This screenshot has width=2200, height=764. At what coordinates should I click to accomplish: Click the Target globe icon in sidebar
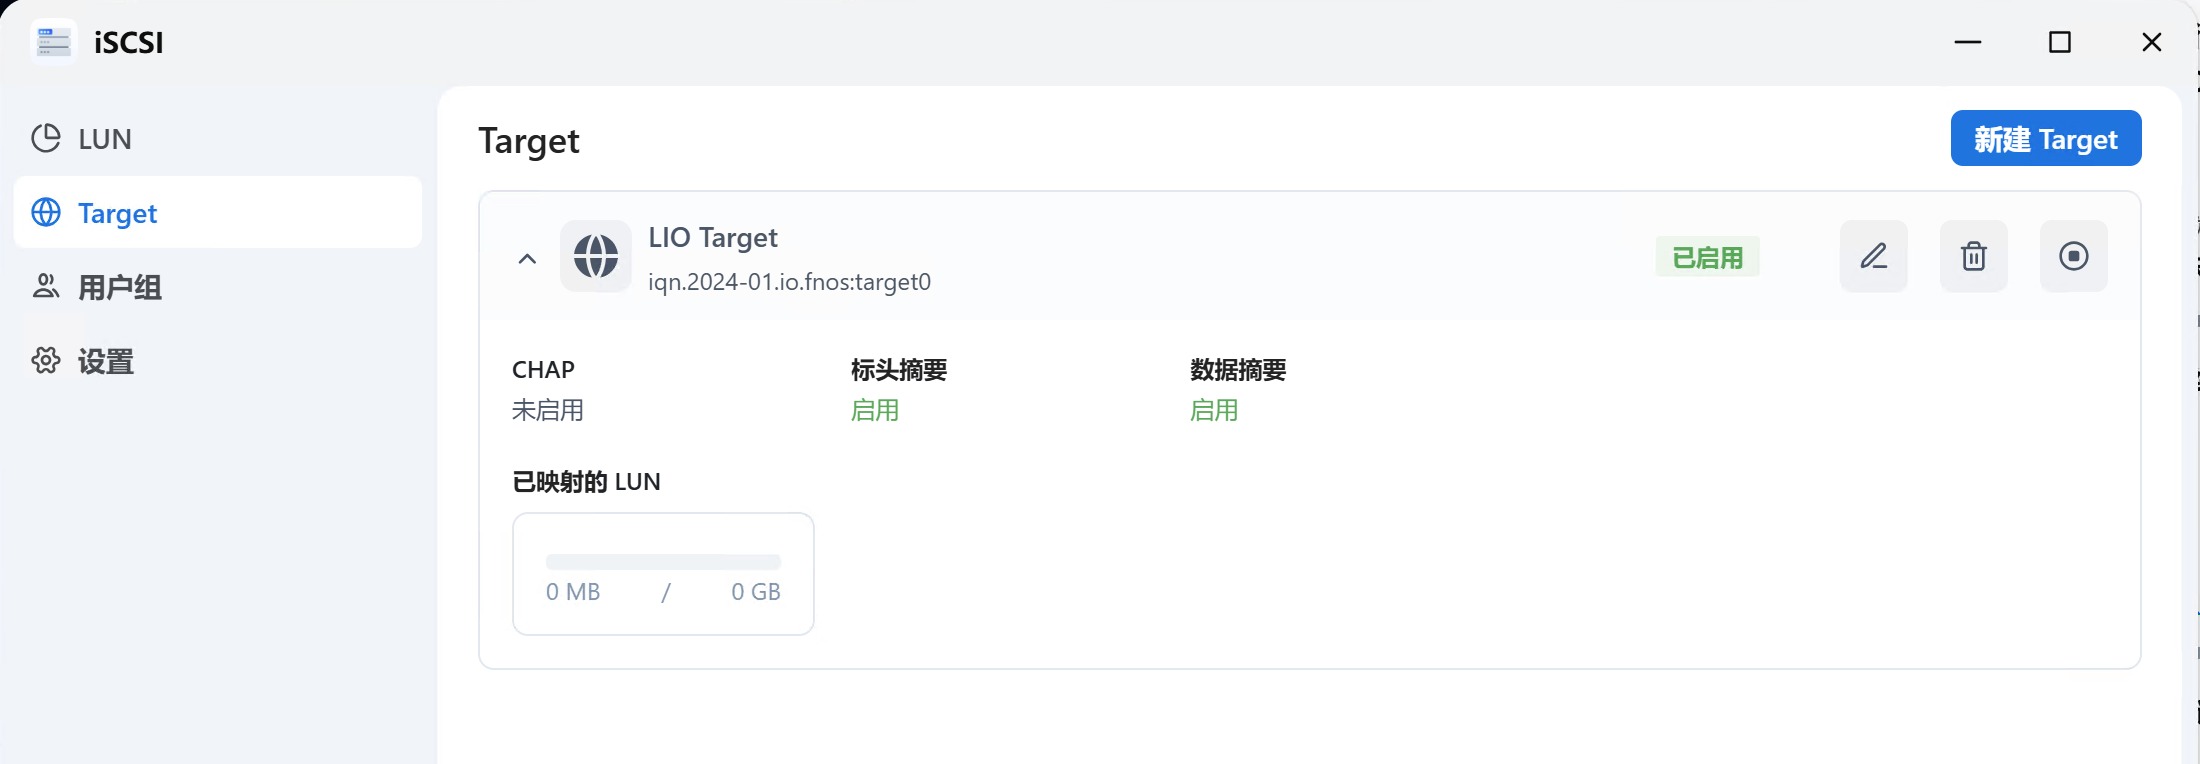click(x=46, y=212)
